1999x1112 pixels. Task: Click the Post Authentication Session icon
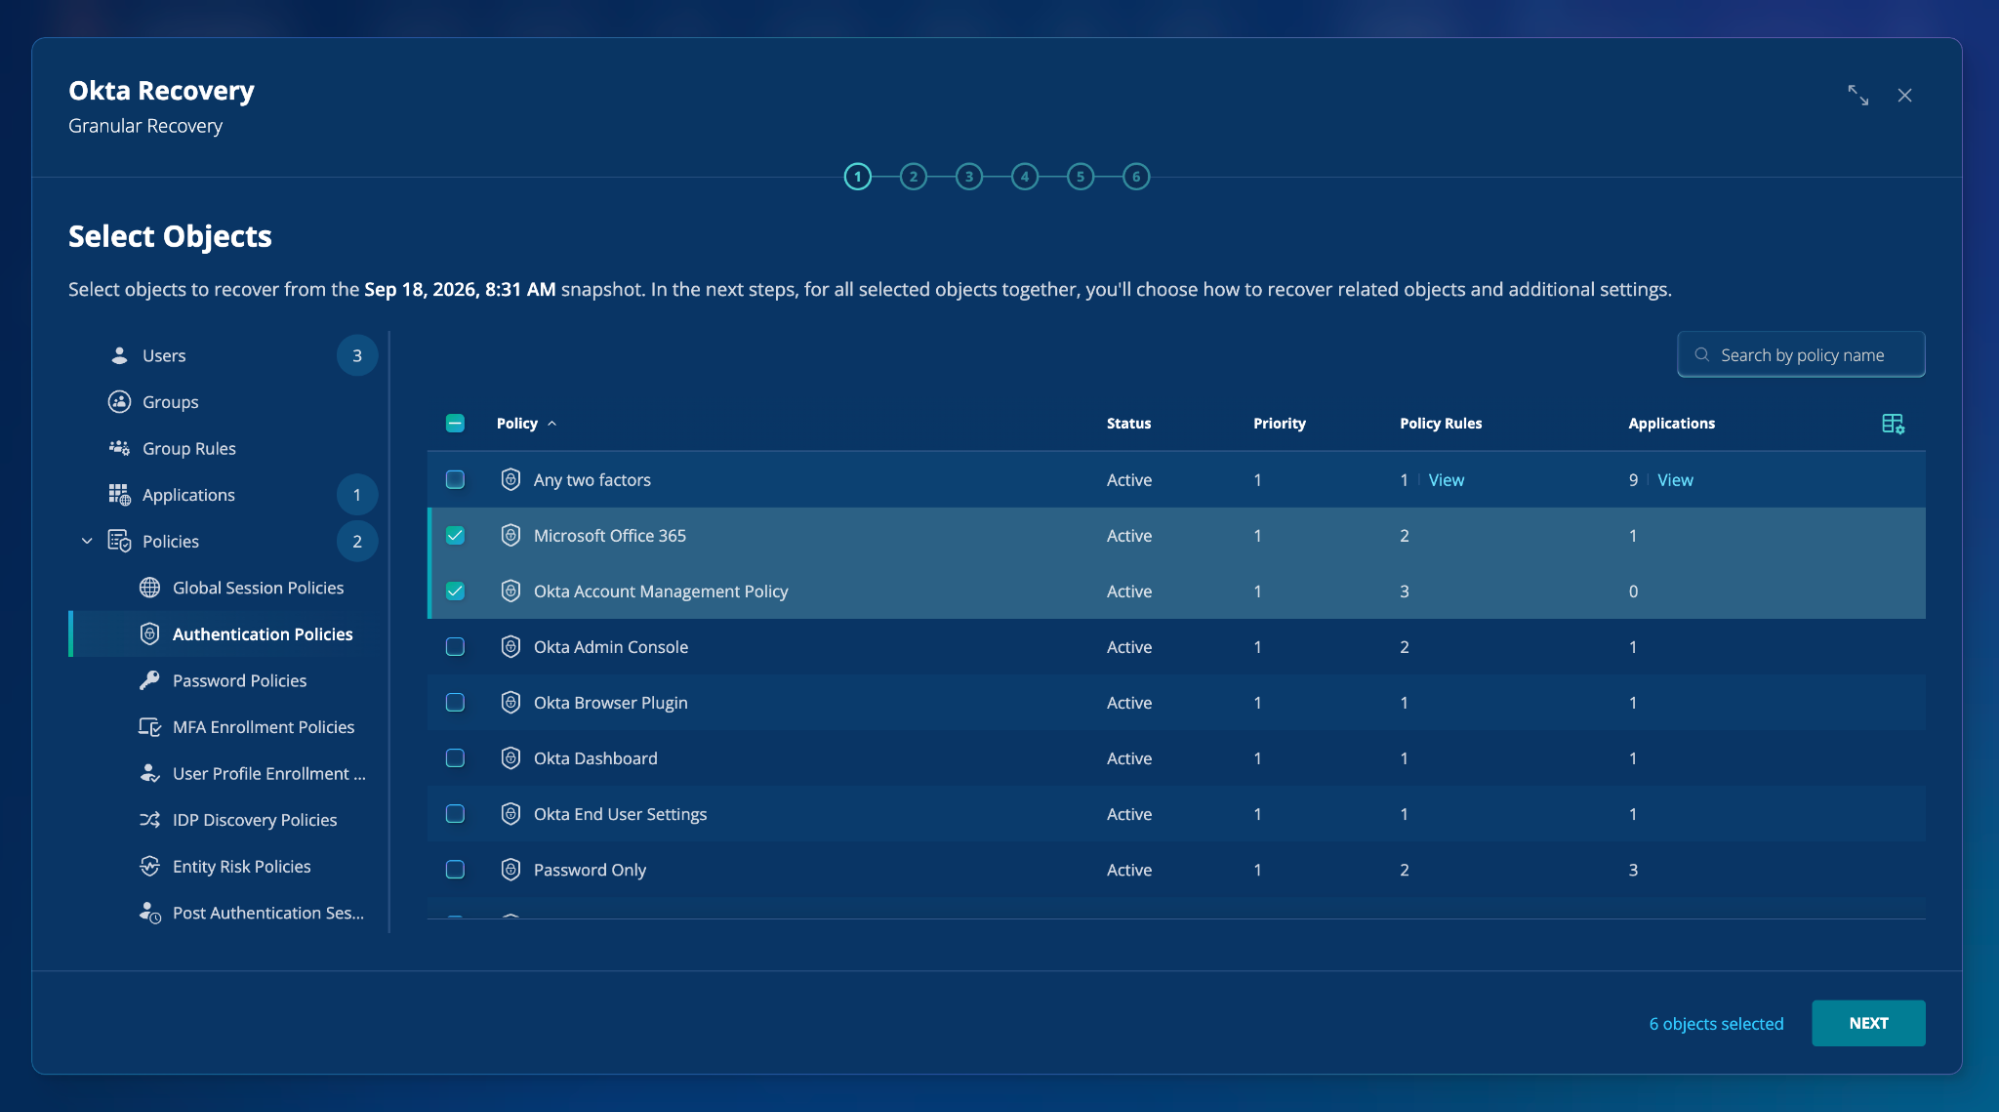coord(150,913)
